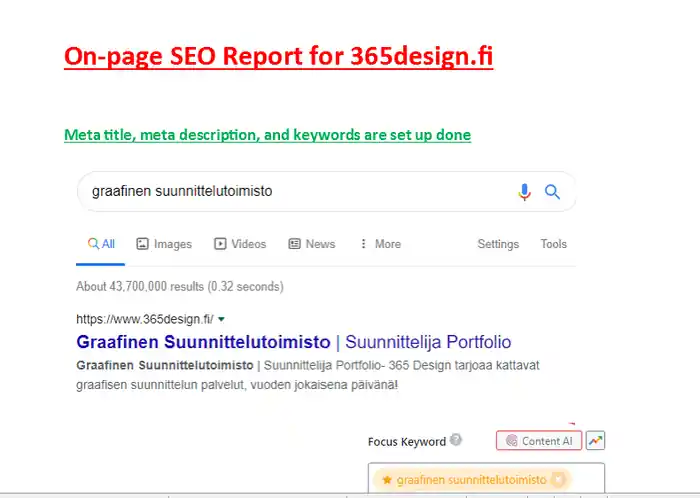Switch to the Videos tab

[240, 244]
